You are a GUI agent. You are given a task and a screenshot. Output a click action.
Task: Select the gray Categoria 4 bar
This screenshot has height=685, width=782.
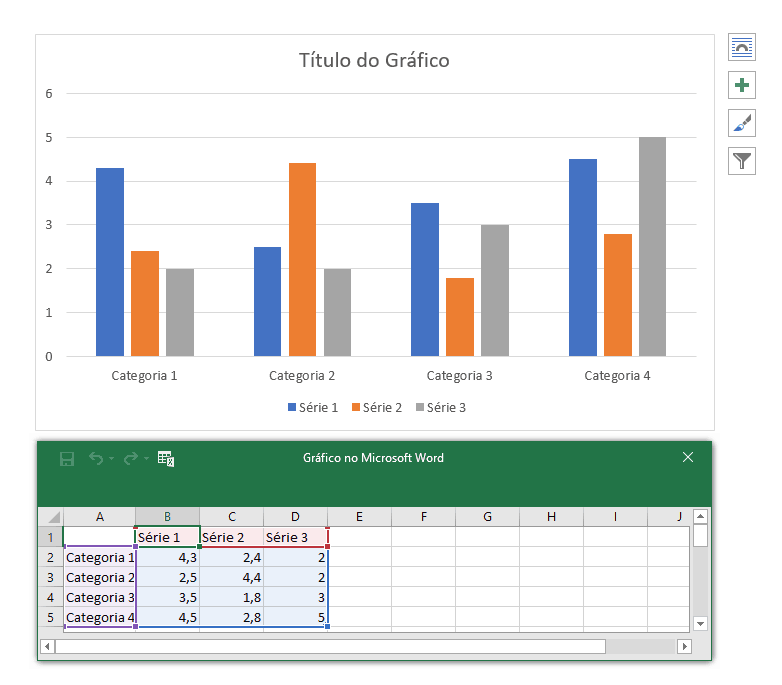[652, 246]
